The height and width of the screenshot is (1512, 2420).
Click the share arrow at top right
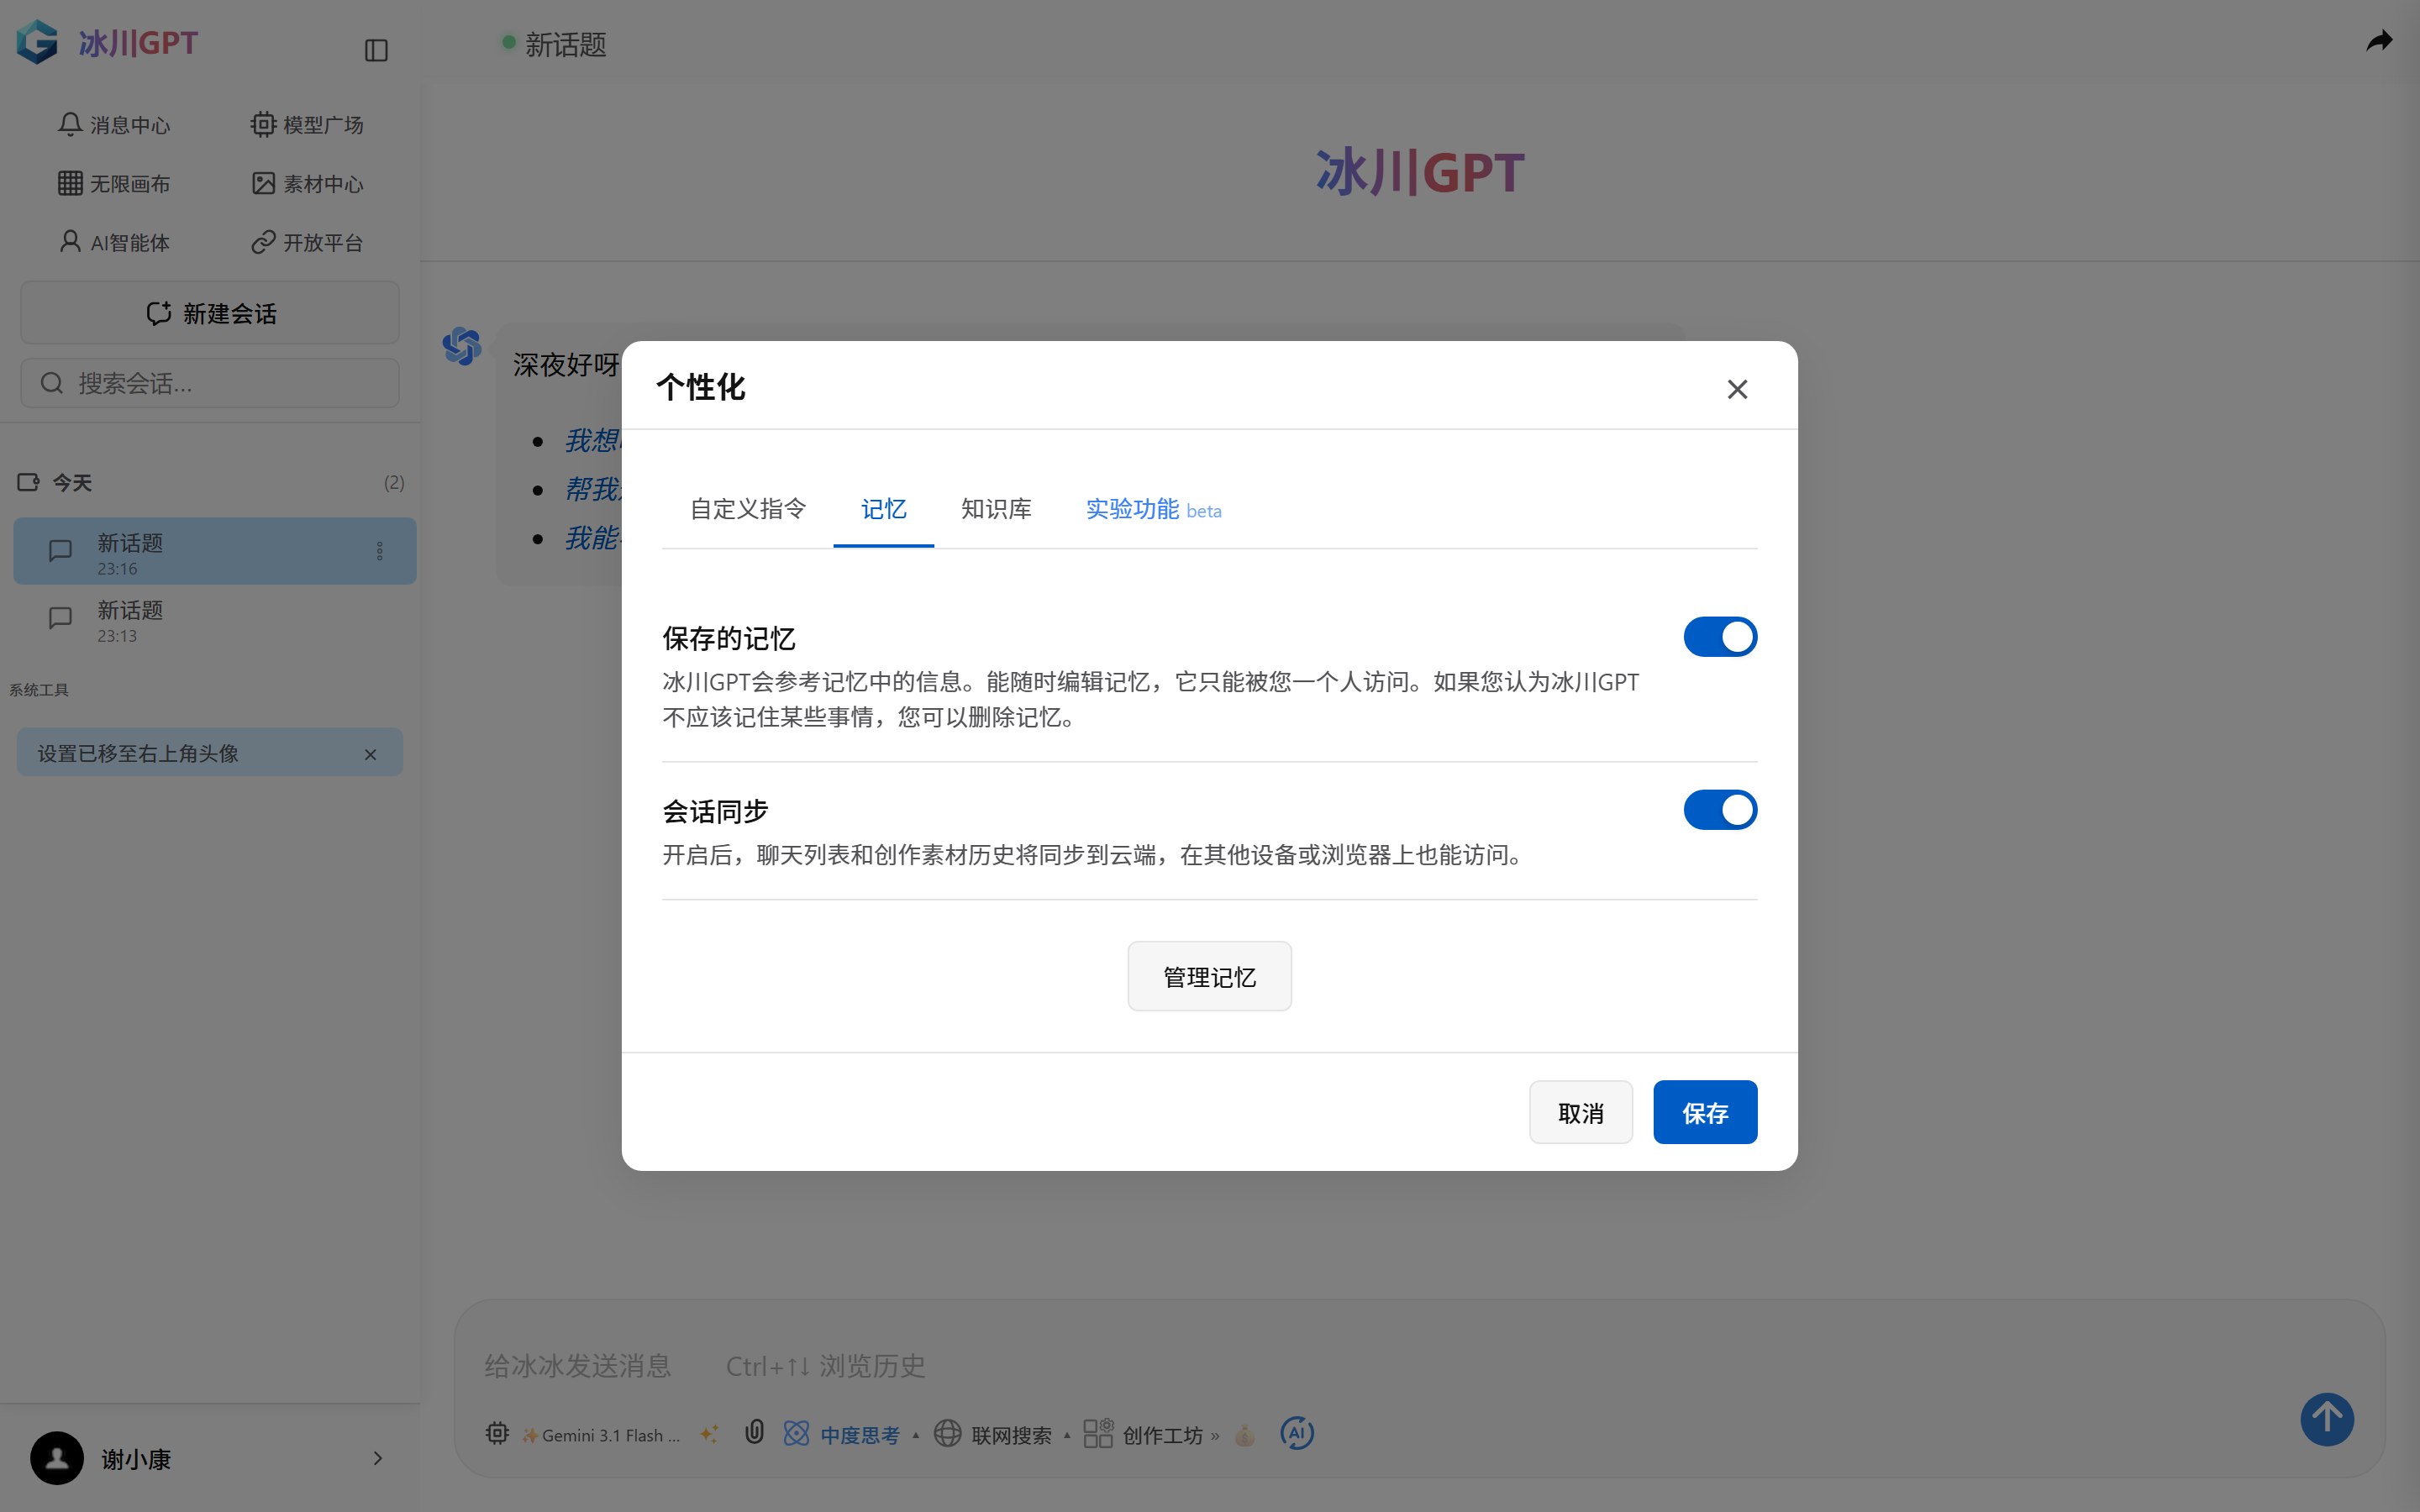(x=2379, y=41)
